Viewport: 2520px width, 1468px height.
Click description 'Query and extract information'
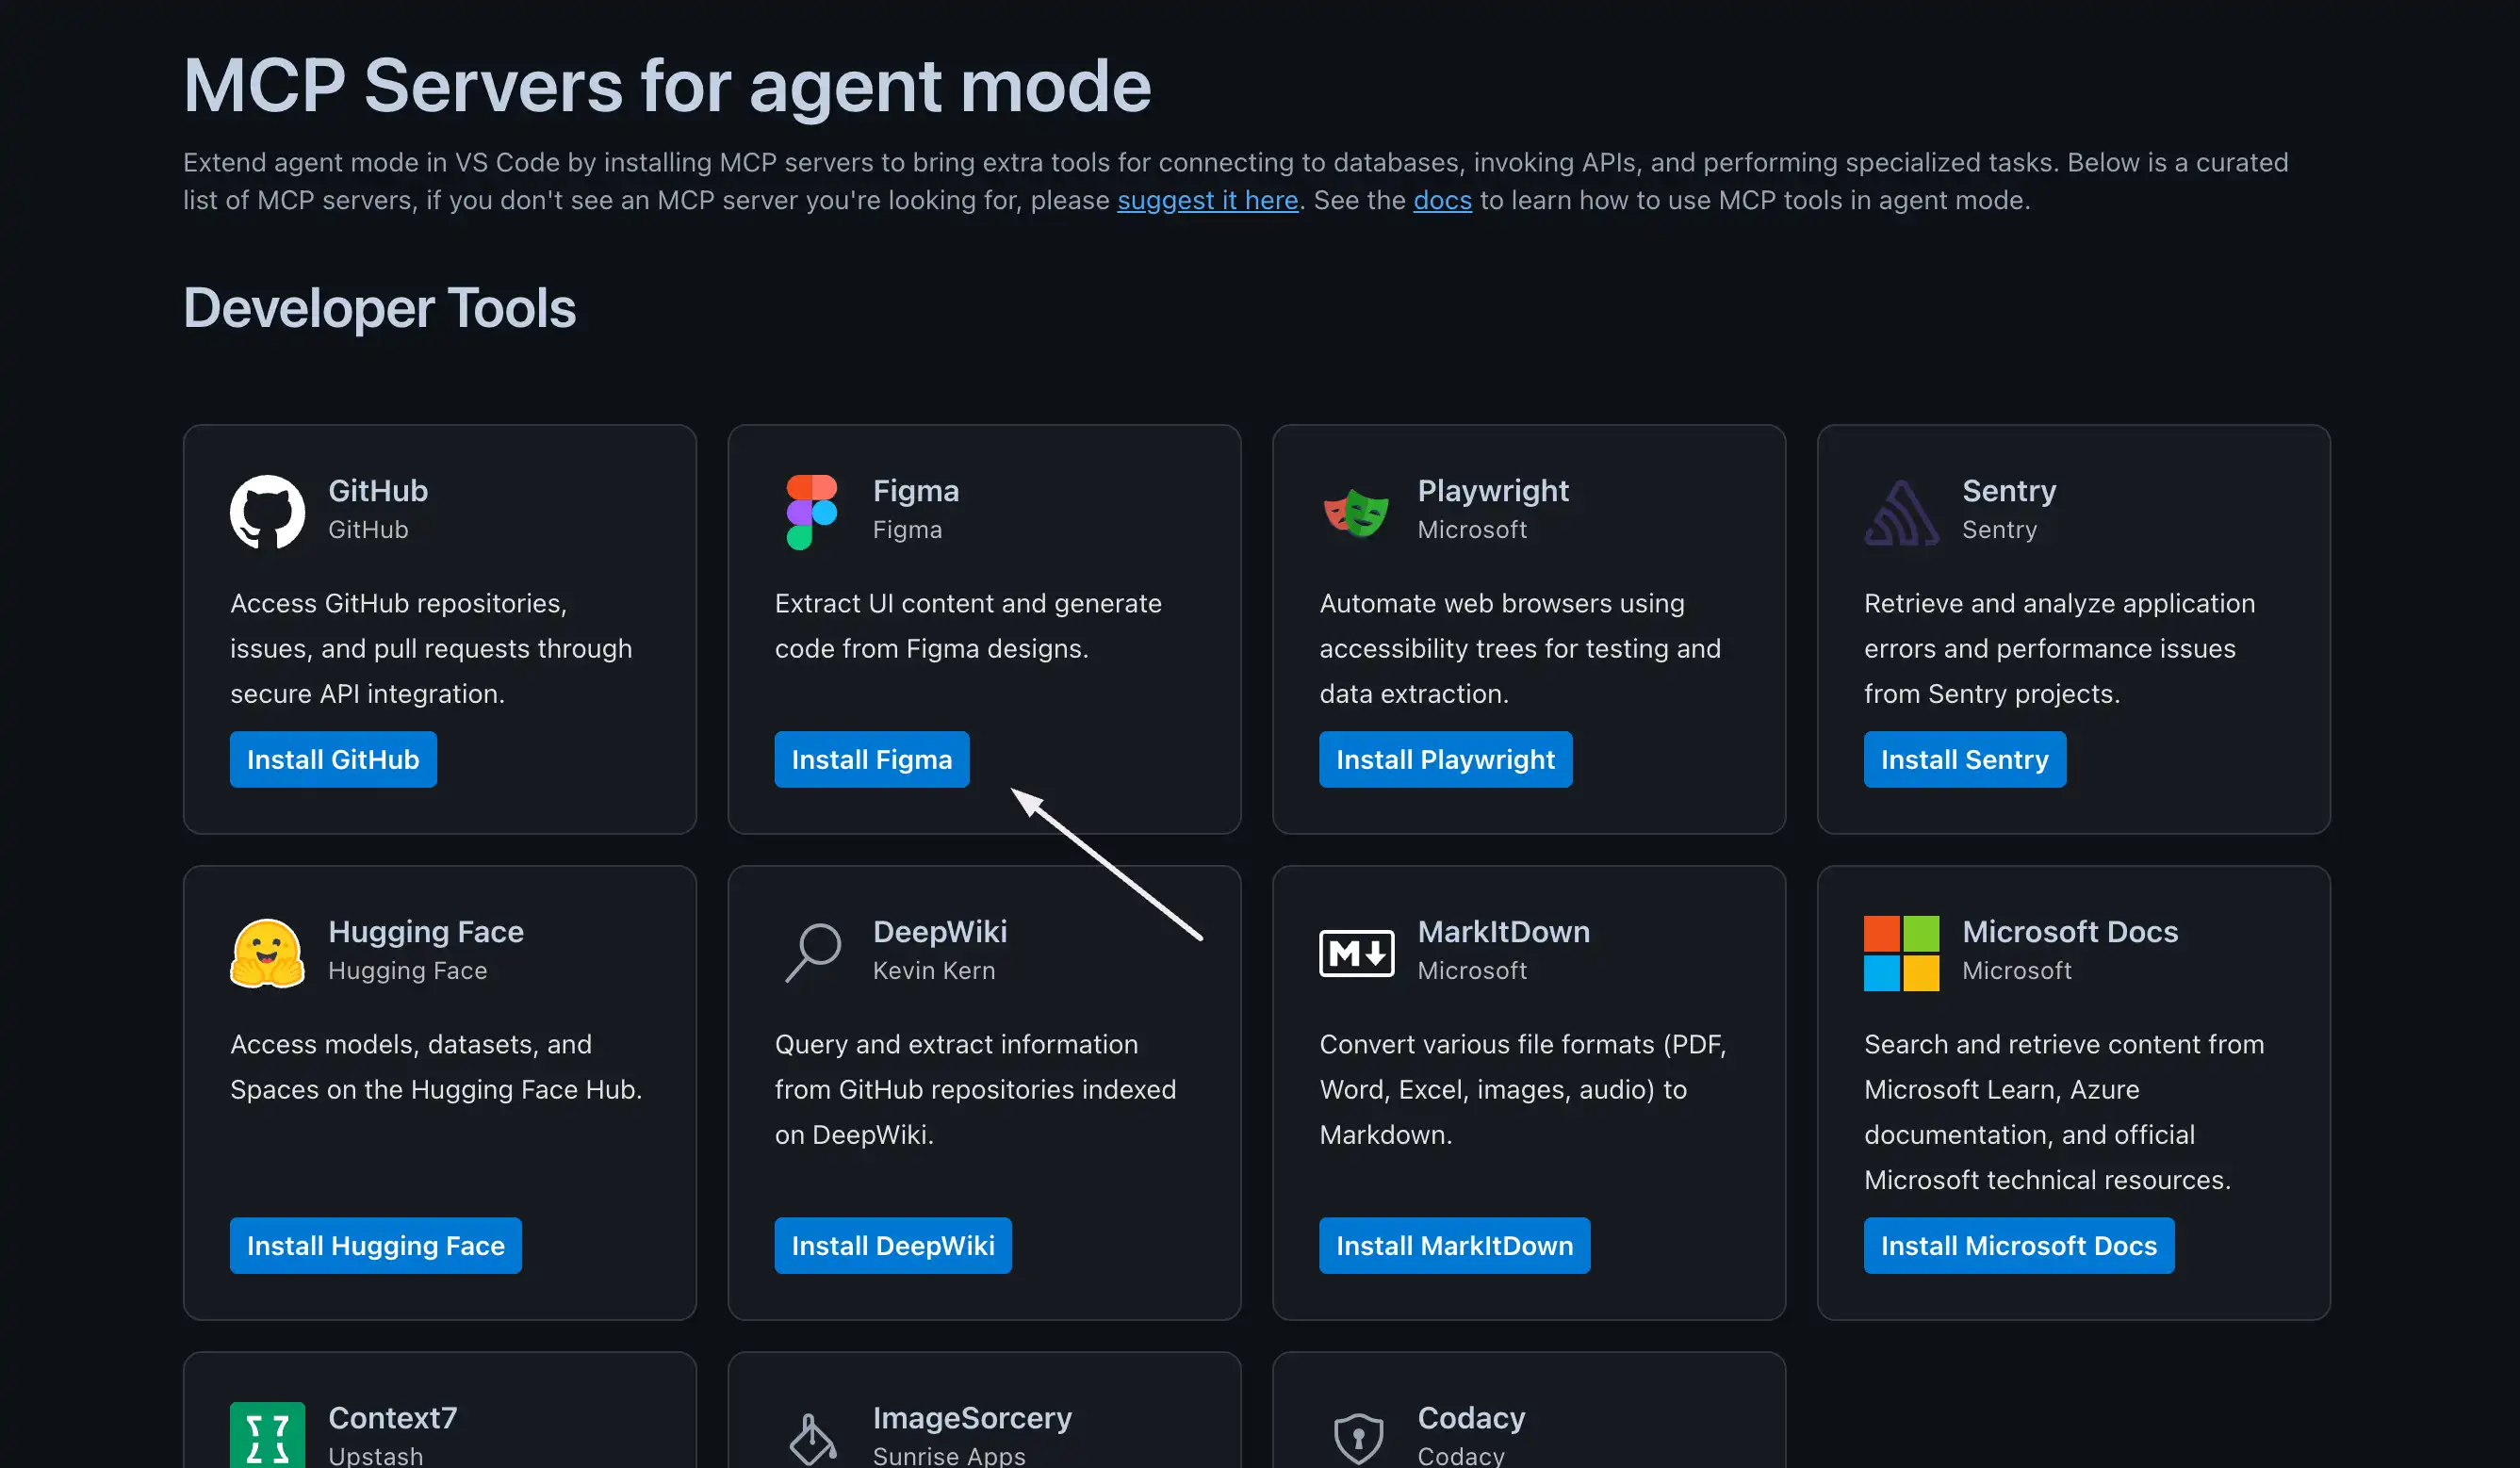tap(975, 1089)
